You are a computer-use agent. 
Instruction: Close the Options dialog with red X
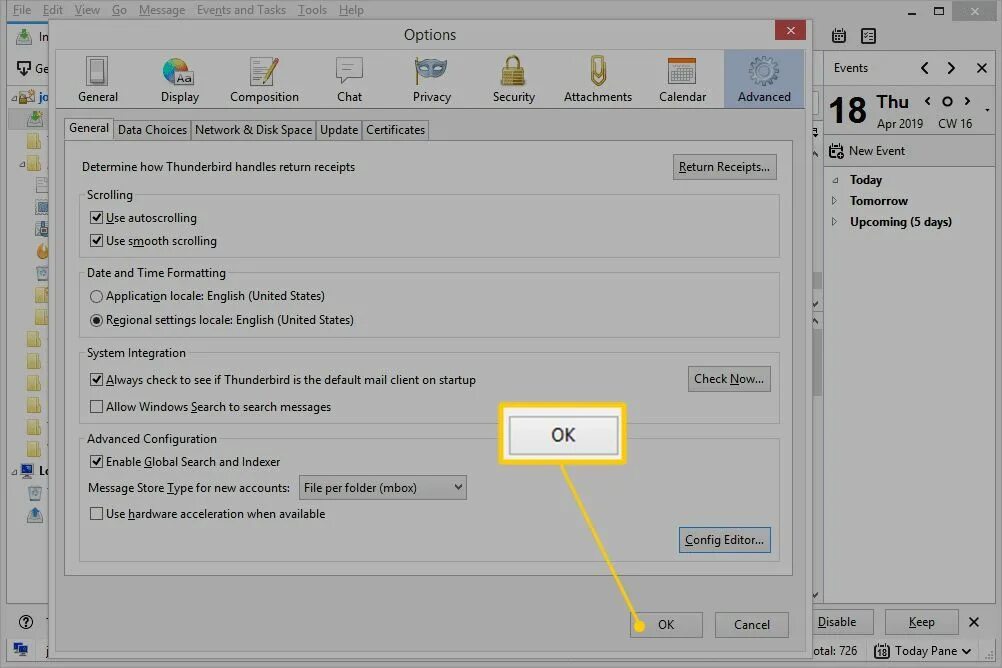pos(790,30)
